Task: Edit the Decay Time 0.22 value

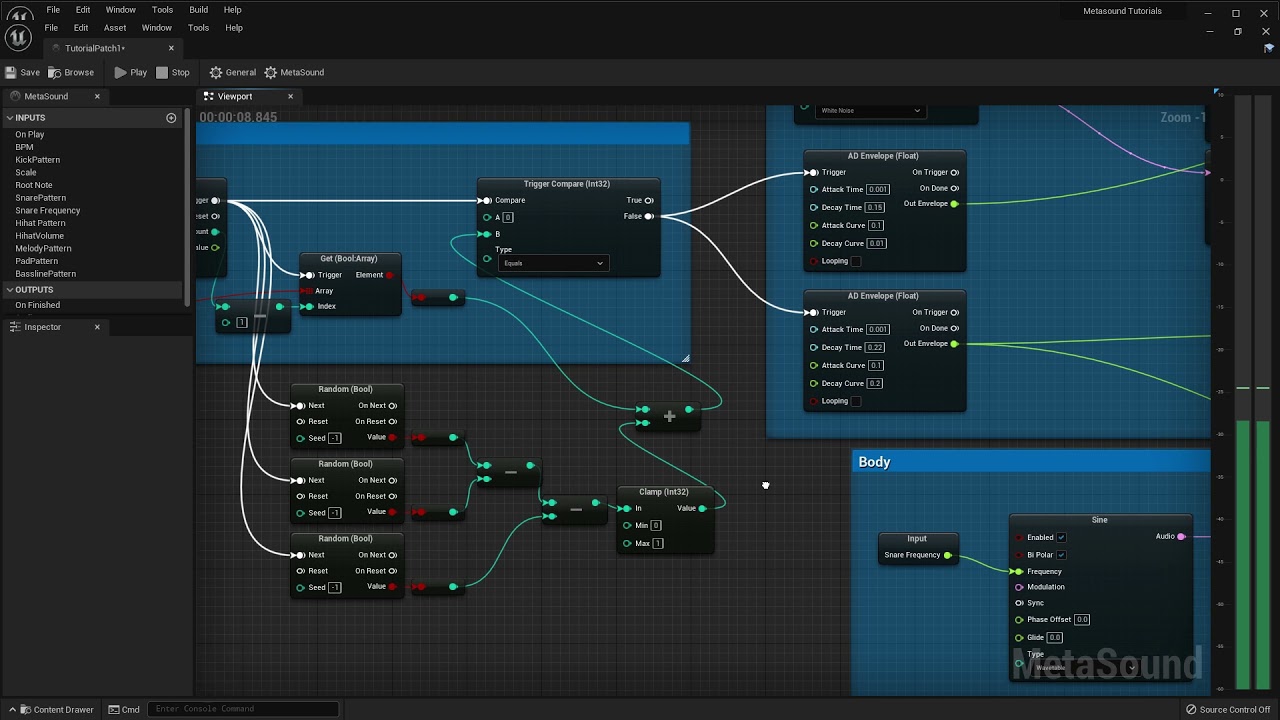Action: click(876, 347)
